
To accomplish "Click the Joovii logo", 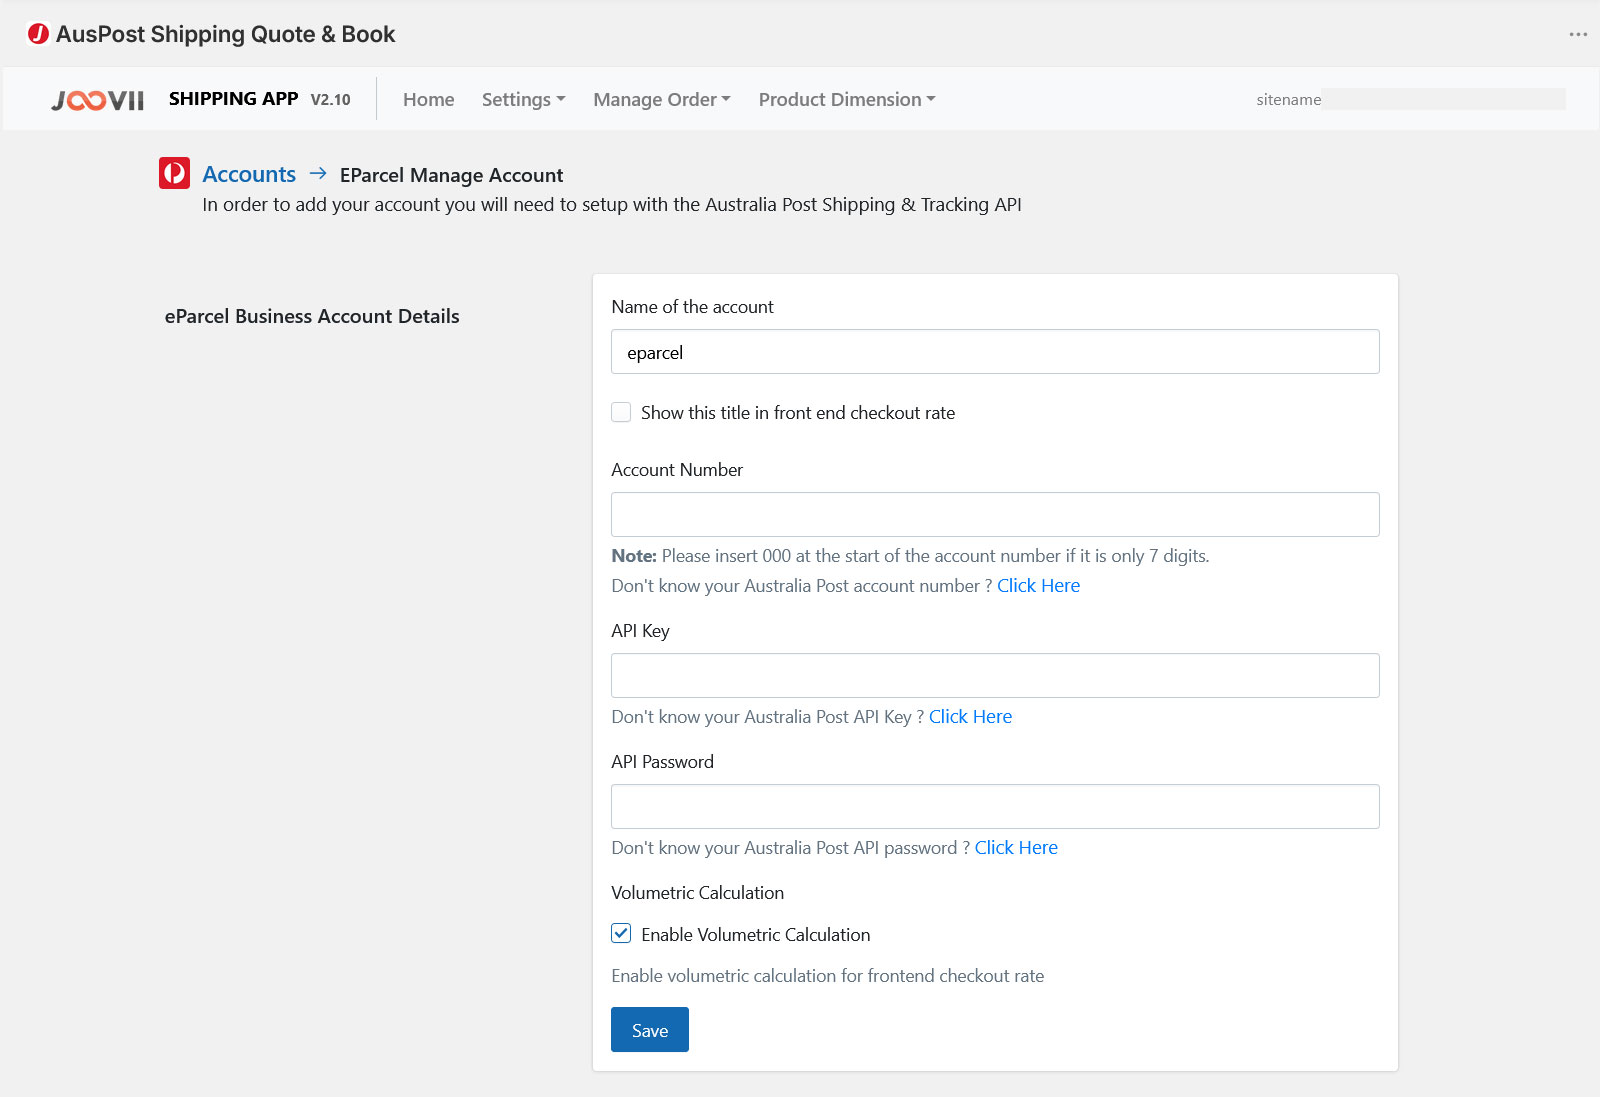I will [x=98, y=100].
